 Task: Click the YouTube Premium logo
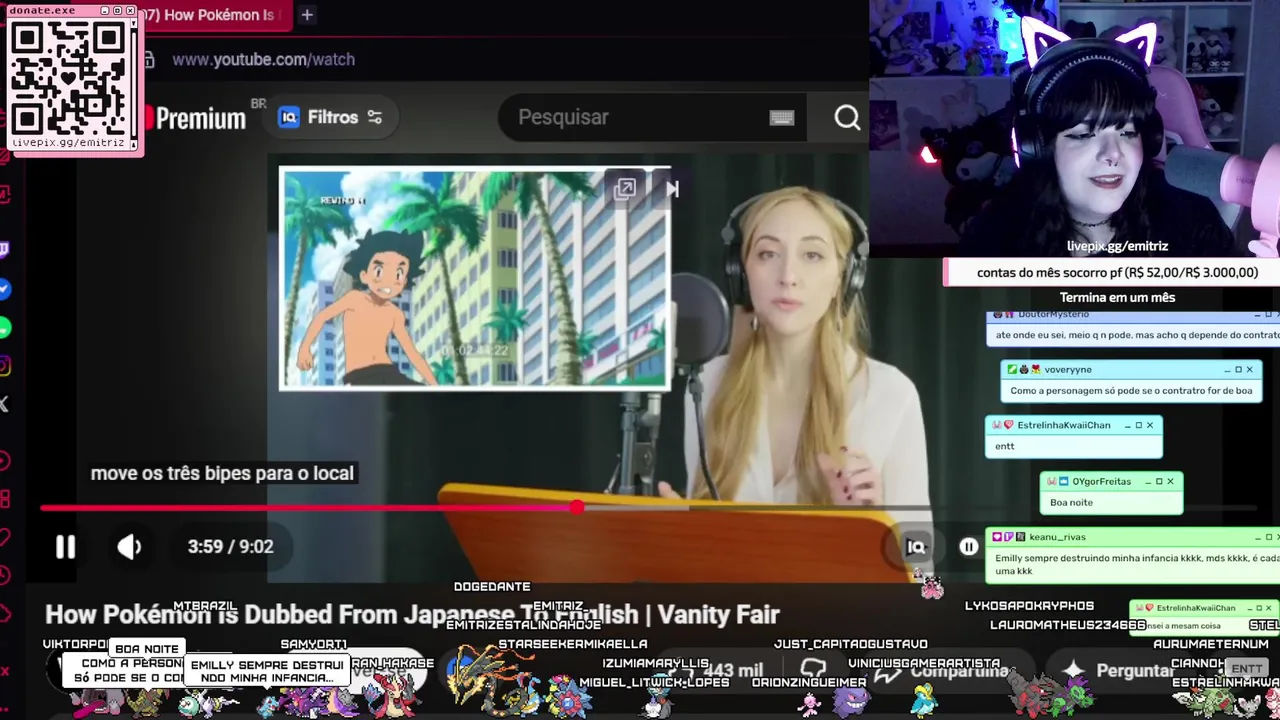tap(196, 118)
